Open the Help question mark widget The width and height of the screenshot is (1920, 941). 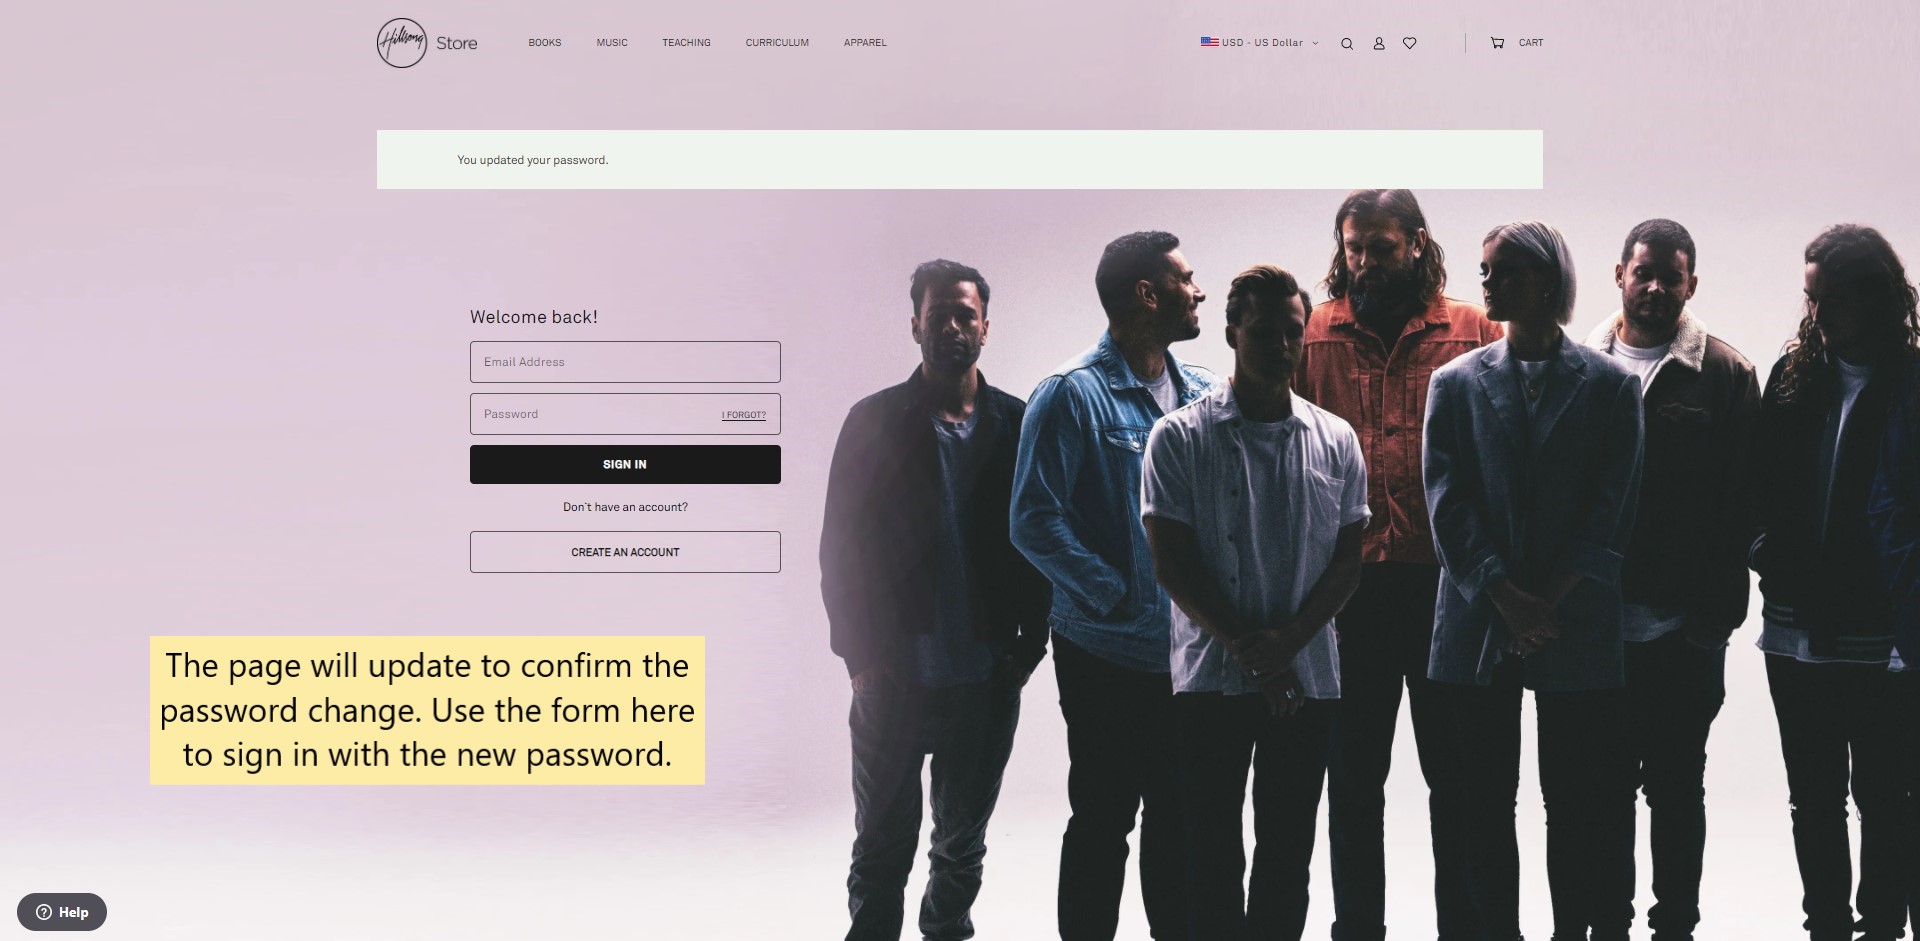62,912
